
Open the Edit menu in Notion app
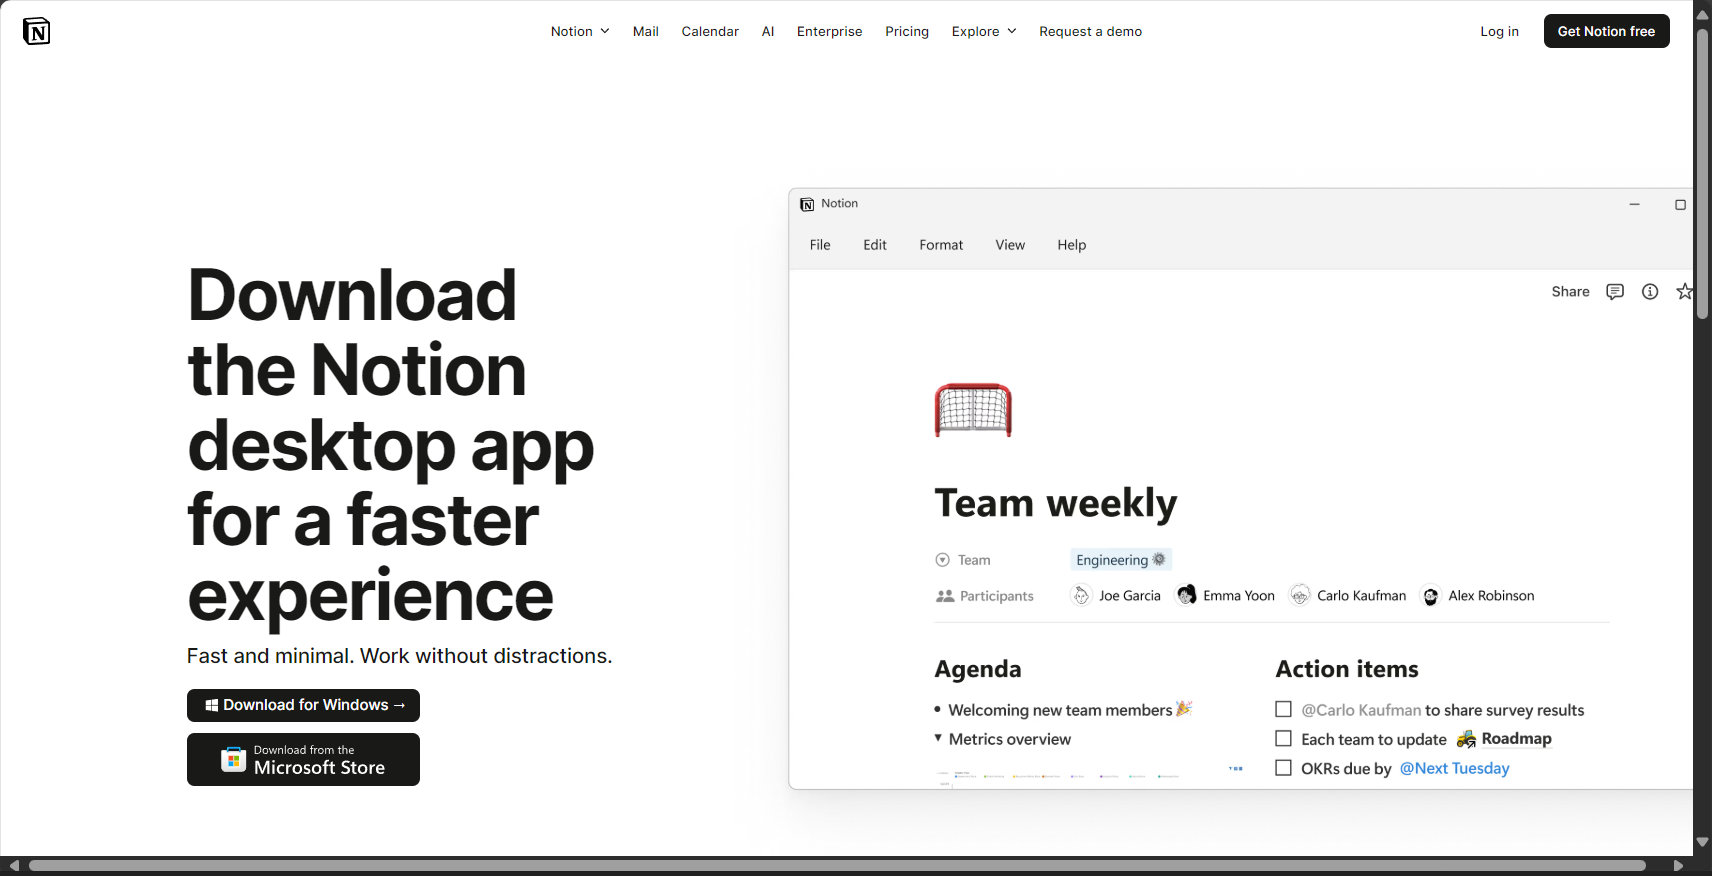coord(875,245)
